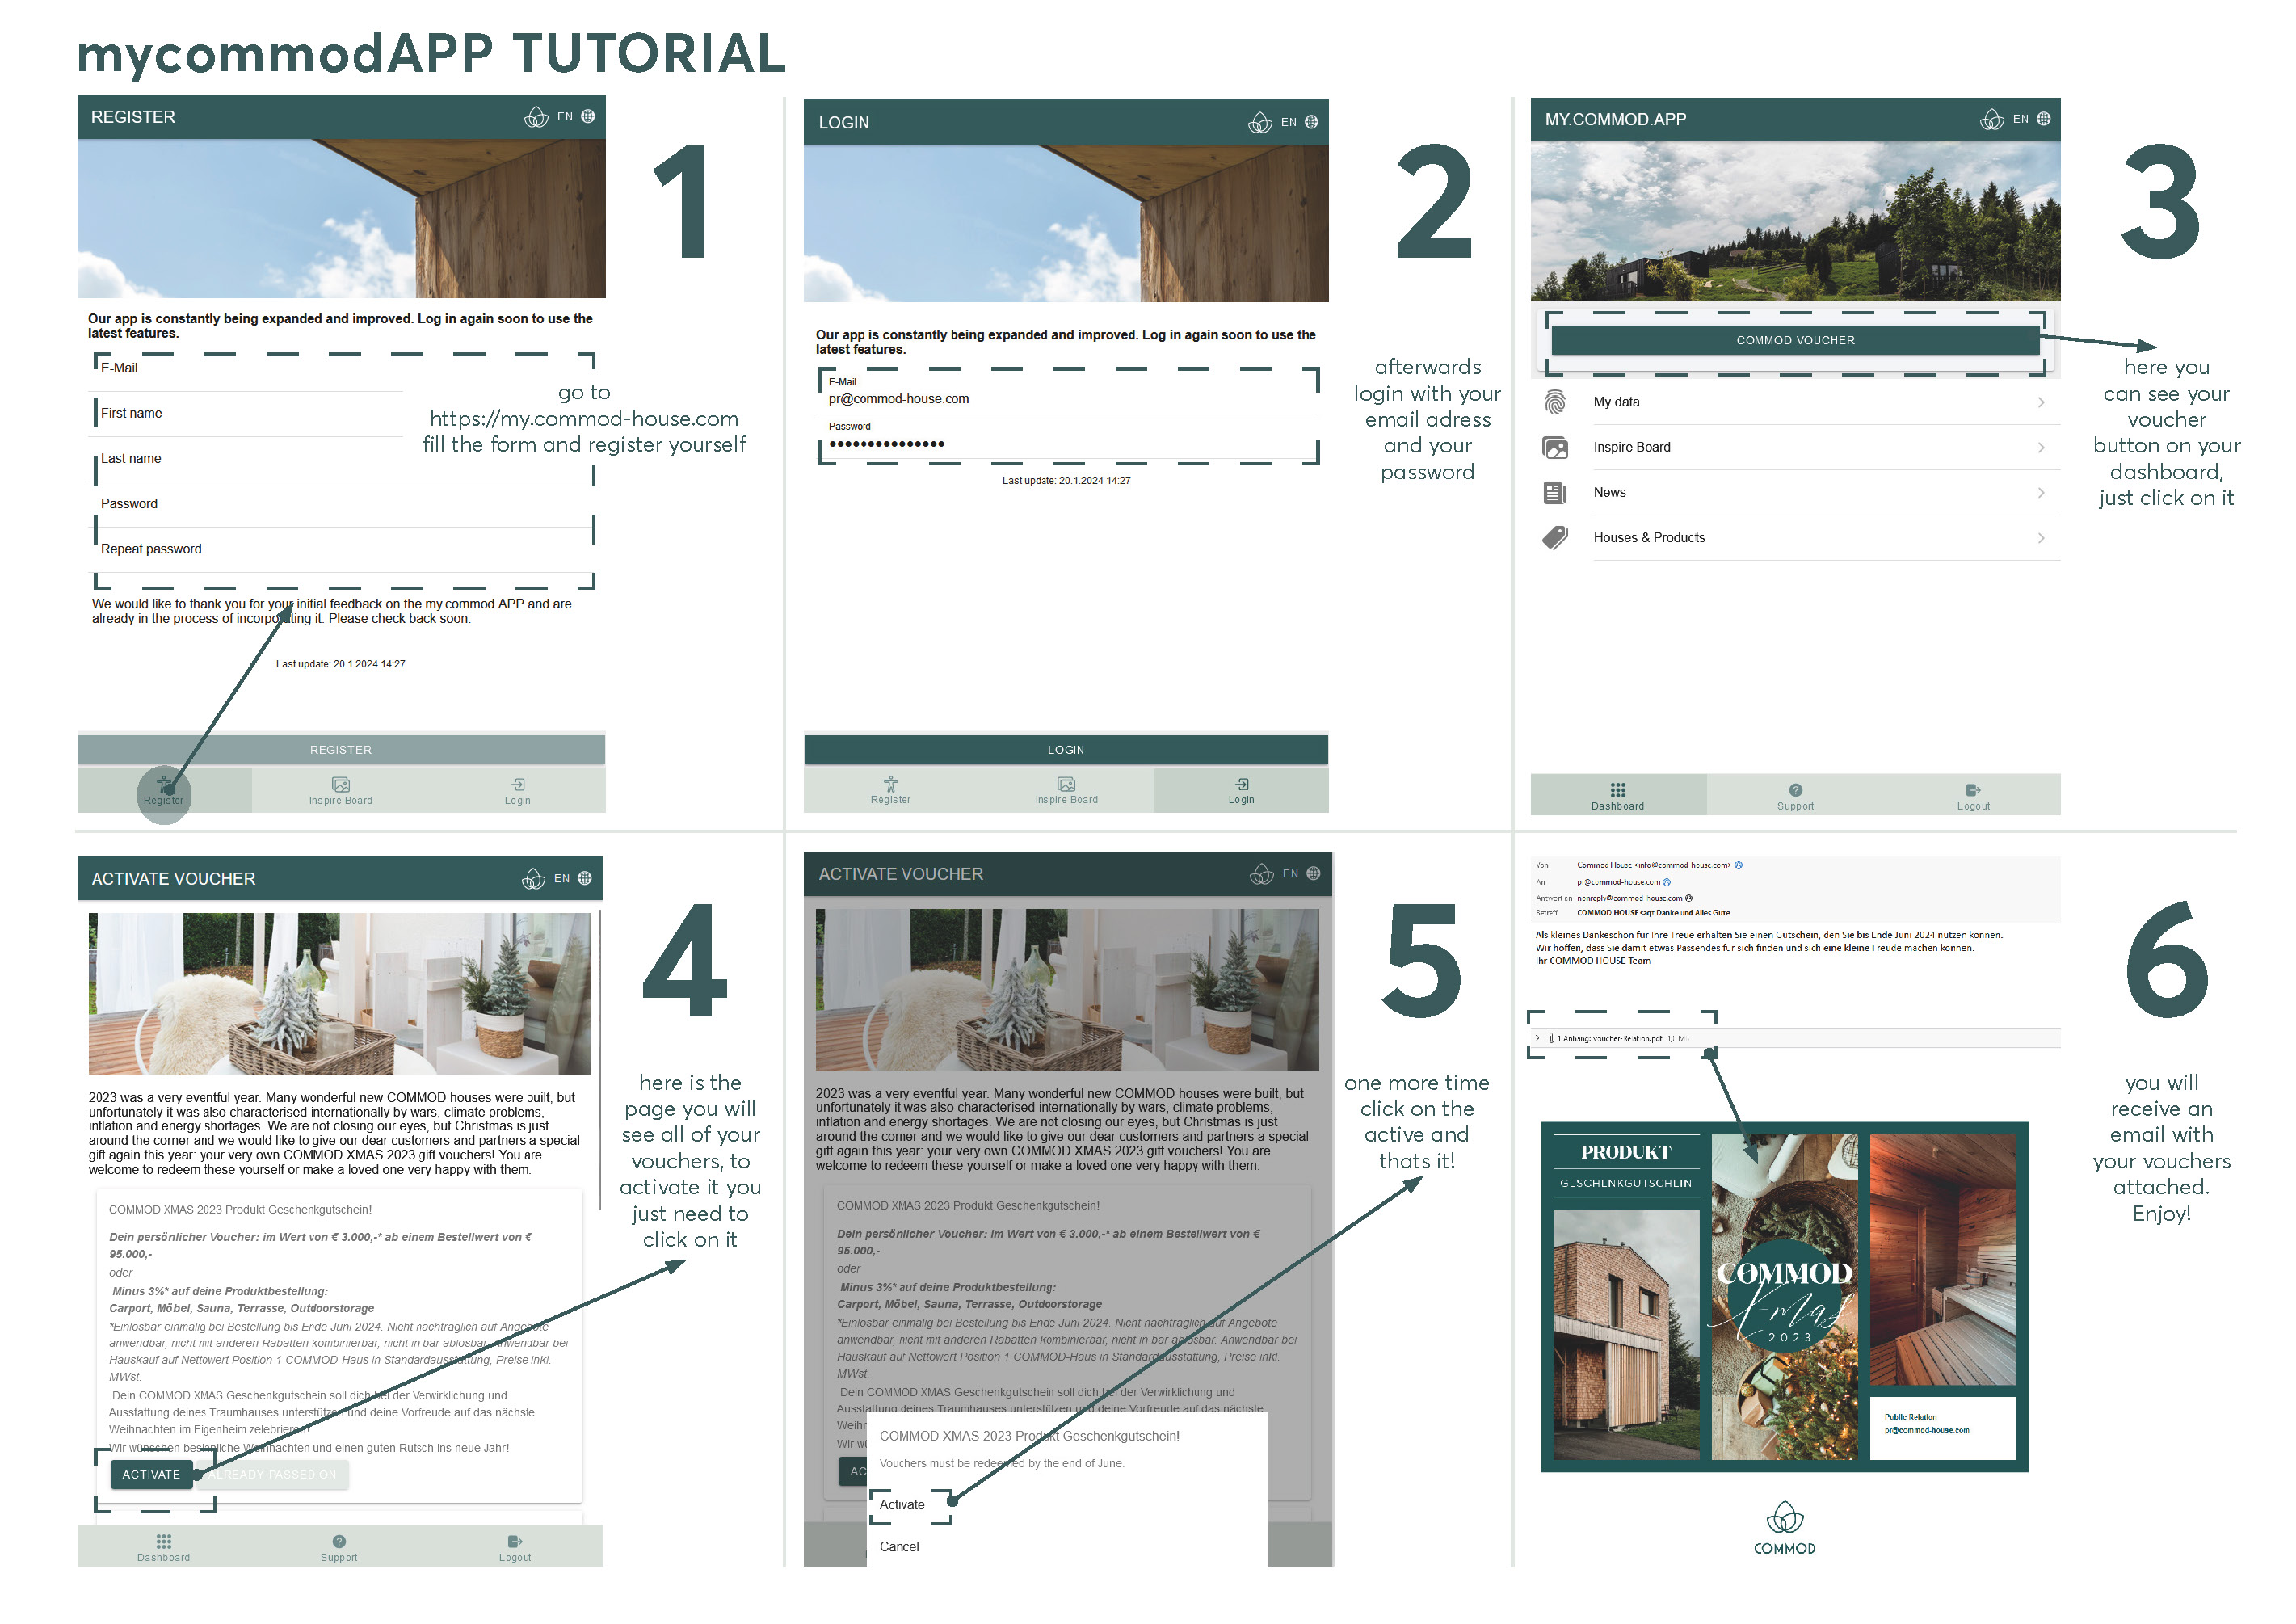Choose Cancel in the voucher popup
The height and width of the screenshot is (1624, 2296).
[899, 1546]
